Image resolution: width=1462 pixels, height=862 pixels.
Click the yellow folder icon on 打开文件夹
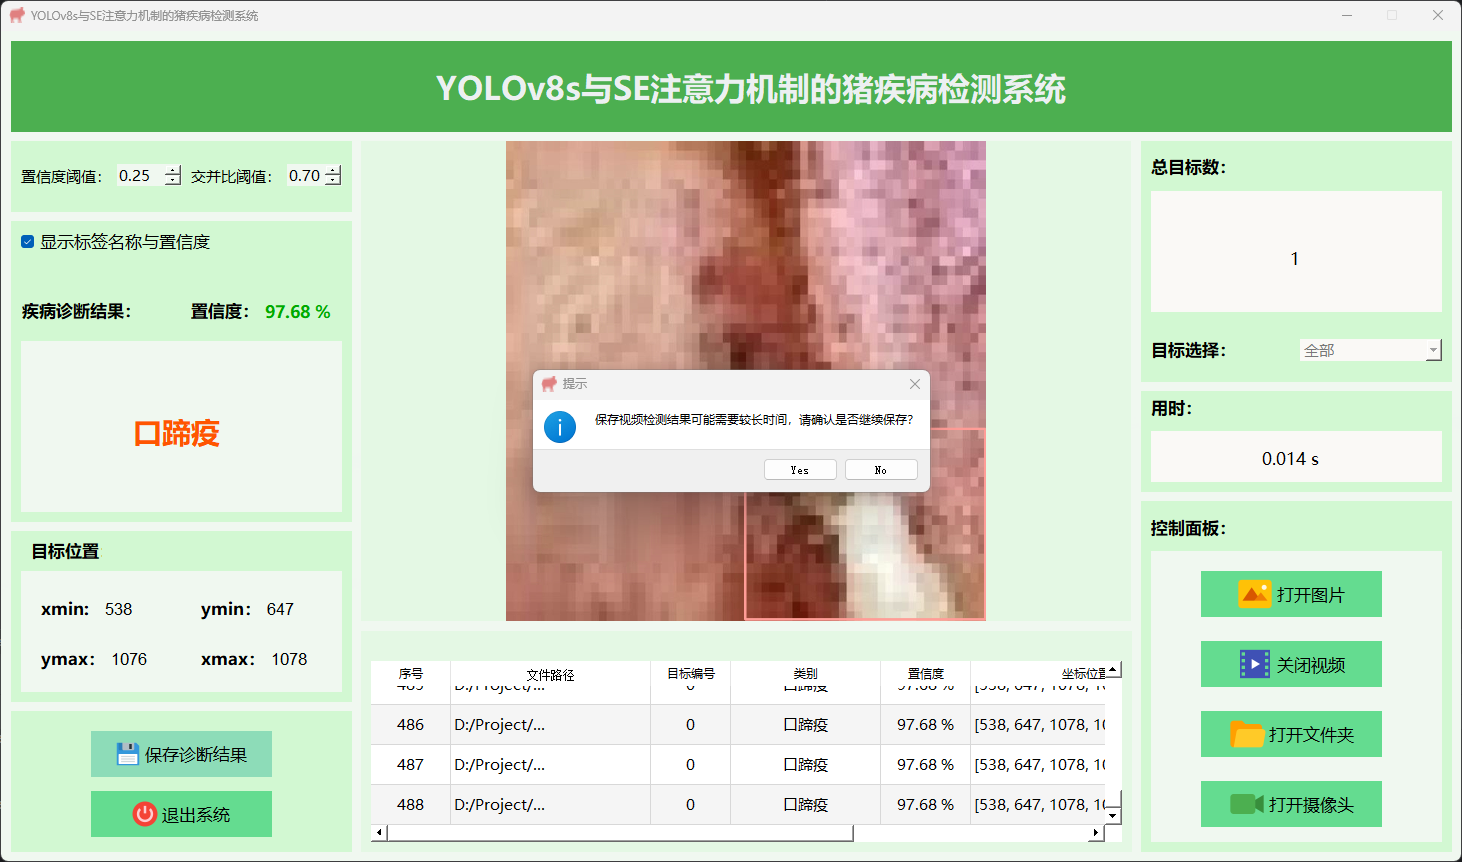1247,734
